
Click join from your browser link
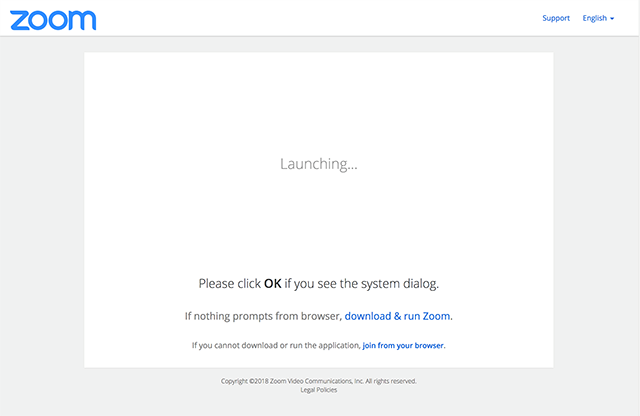[x=403, y=345]
